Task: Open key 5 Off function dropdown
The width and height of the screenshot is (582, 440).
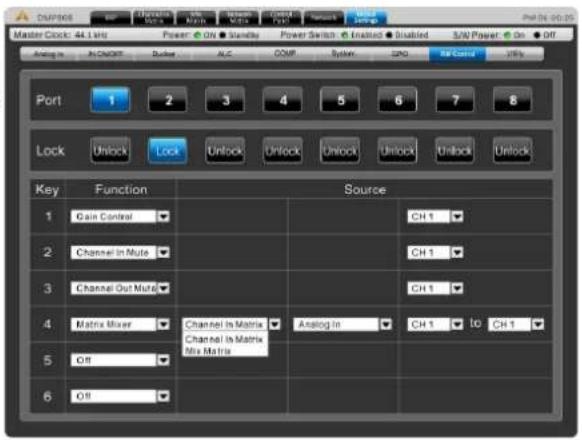Action: (x=120, y=360)
